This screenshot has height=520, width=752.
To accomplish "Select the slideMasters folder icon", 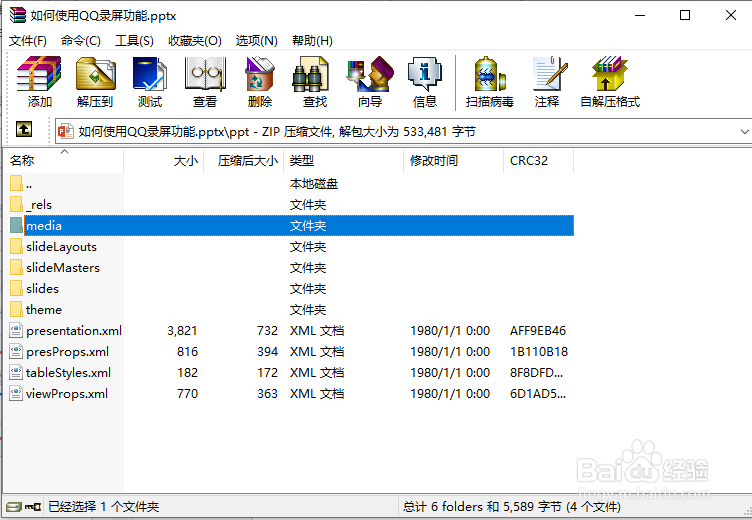I will [16, 268].
